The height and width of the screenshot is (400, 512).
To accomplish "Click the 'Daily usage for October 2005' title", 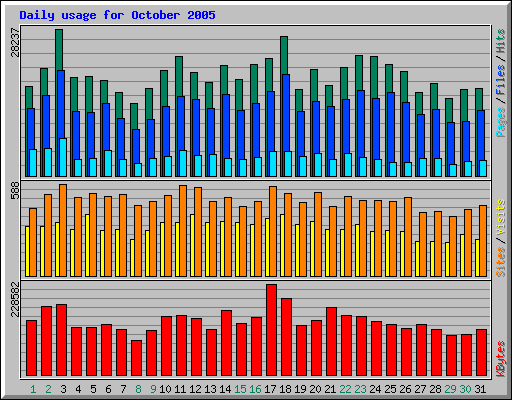I will click(117, 15).
